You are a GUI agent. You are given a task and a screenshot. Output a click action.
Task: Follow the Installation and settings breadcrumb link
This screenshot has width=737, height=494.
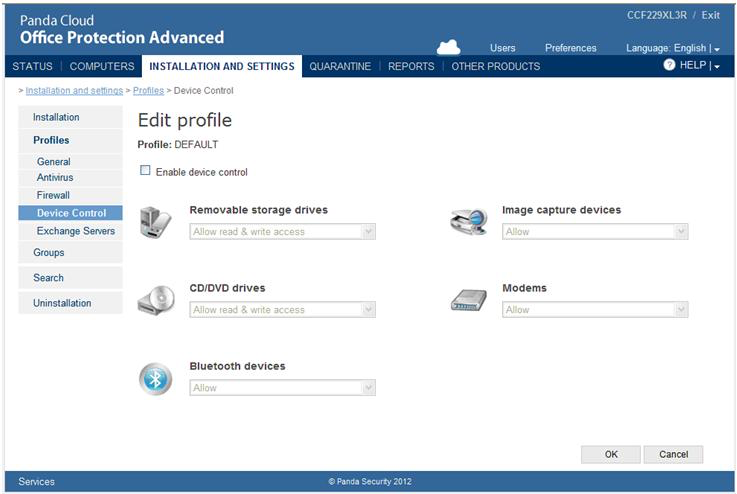pos(74,90)
